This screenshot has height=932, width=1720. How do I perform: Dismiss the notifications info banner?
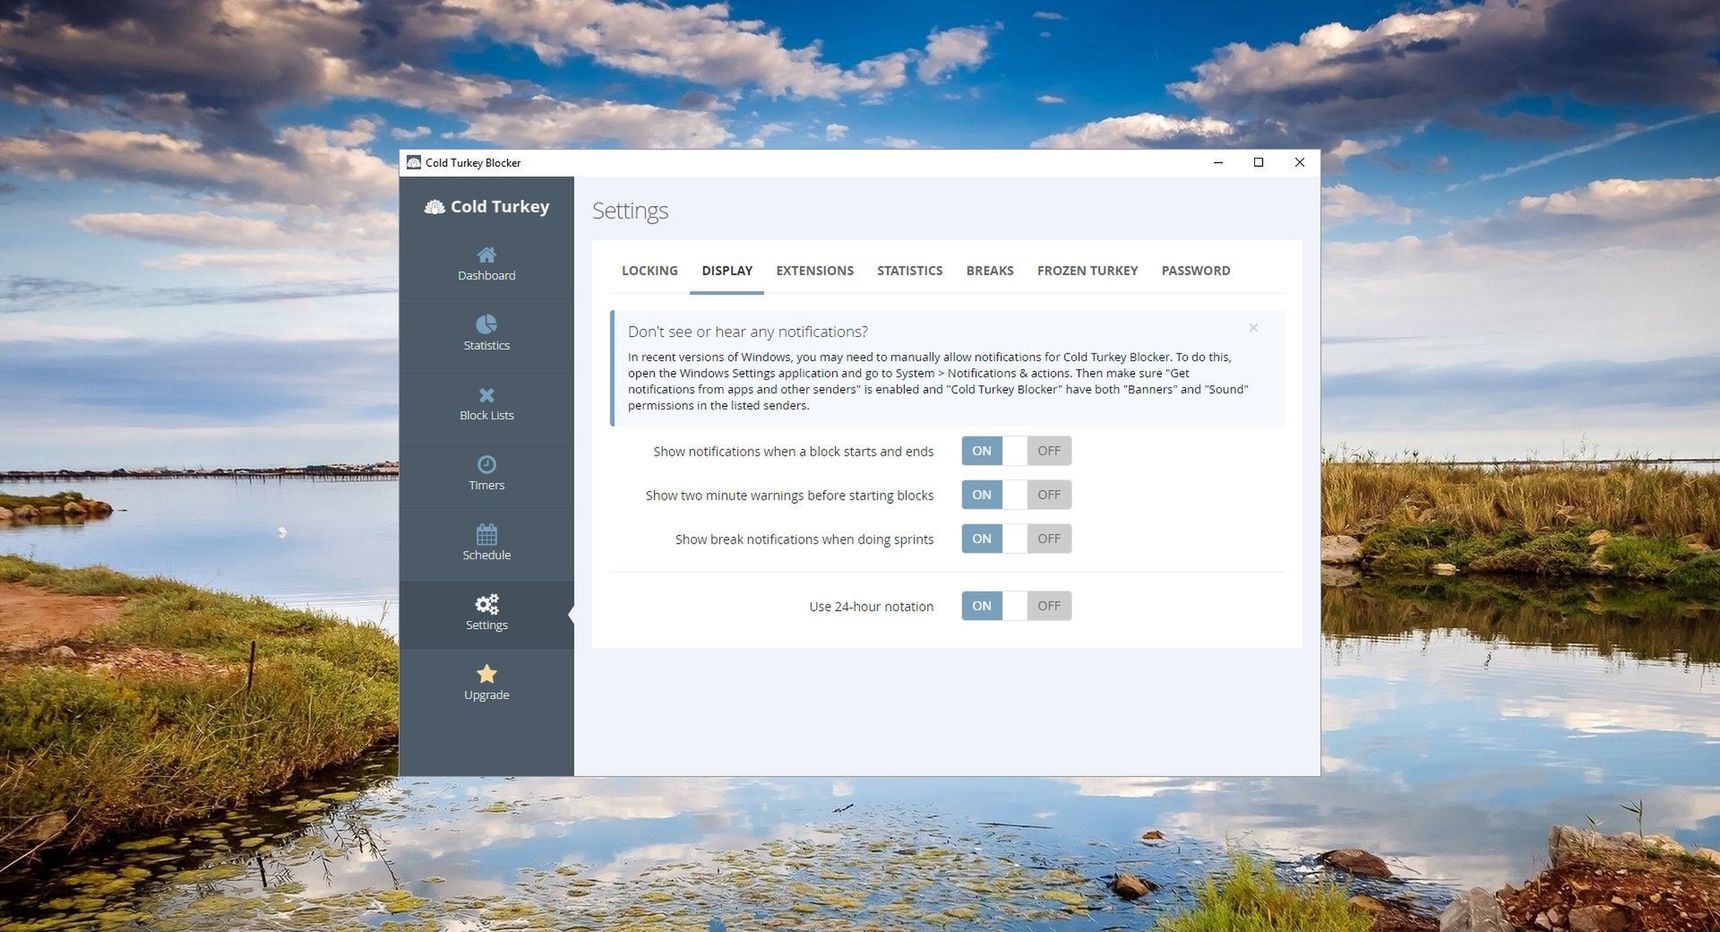1253,328
